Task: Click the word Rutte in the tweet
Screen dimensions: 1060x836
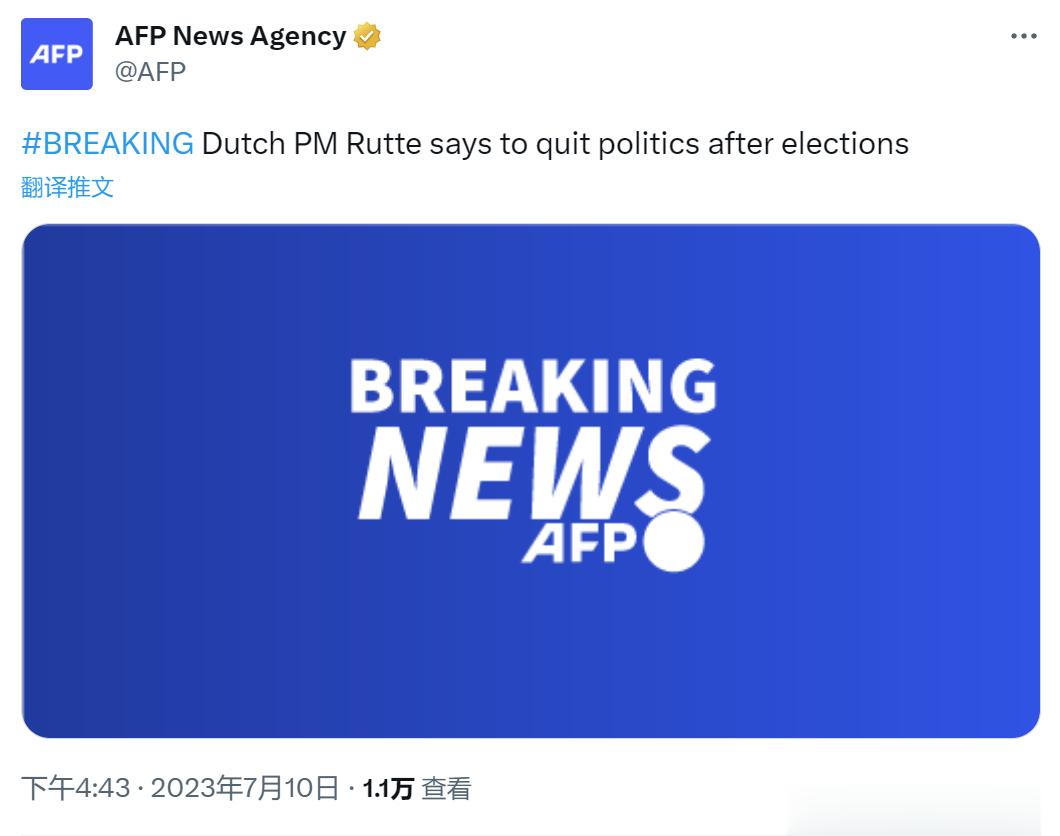Action: coord(383,143)
